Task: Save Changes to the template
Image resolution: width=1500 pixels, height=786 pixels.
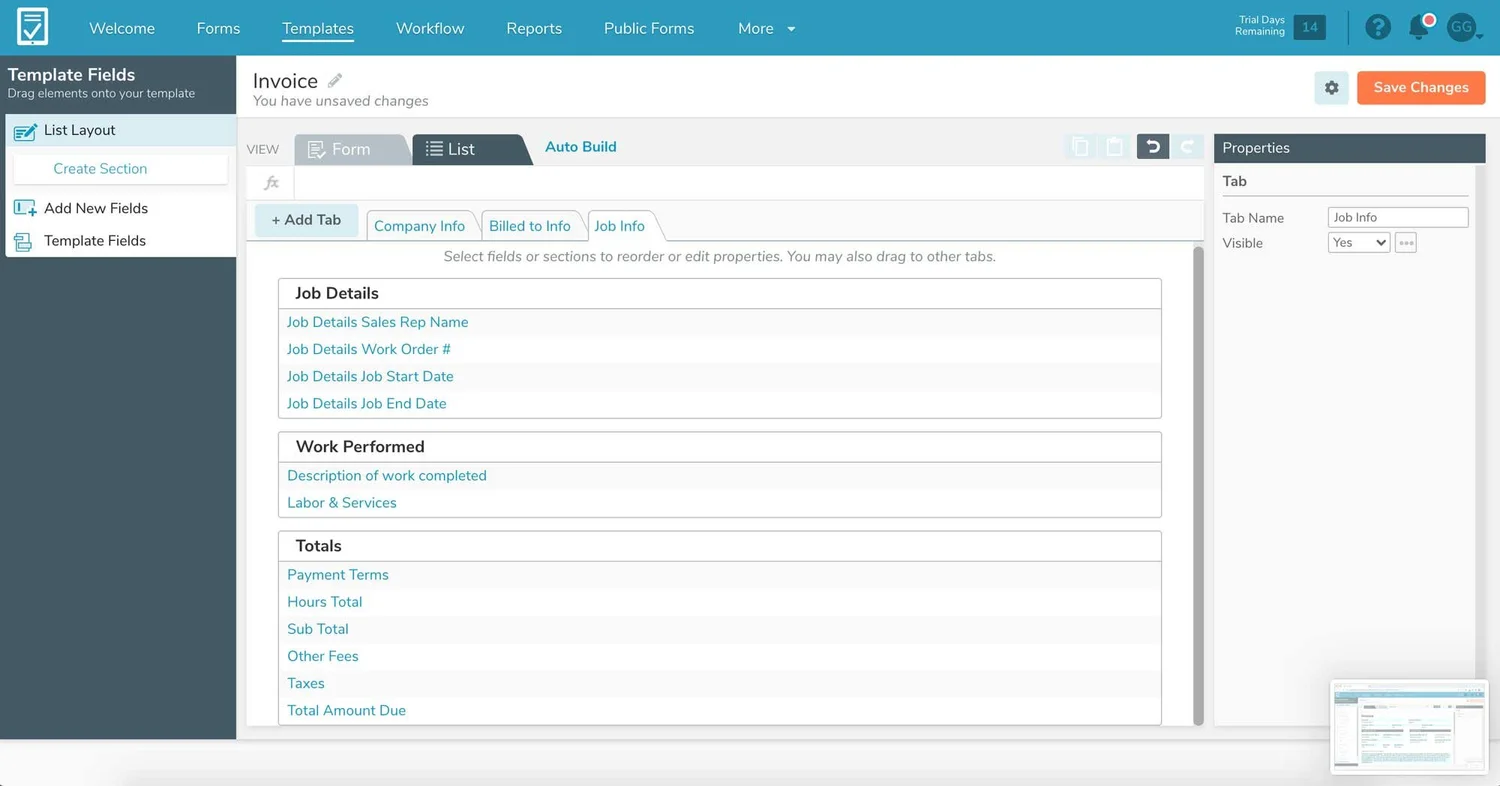Action: point(1420,88)
